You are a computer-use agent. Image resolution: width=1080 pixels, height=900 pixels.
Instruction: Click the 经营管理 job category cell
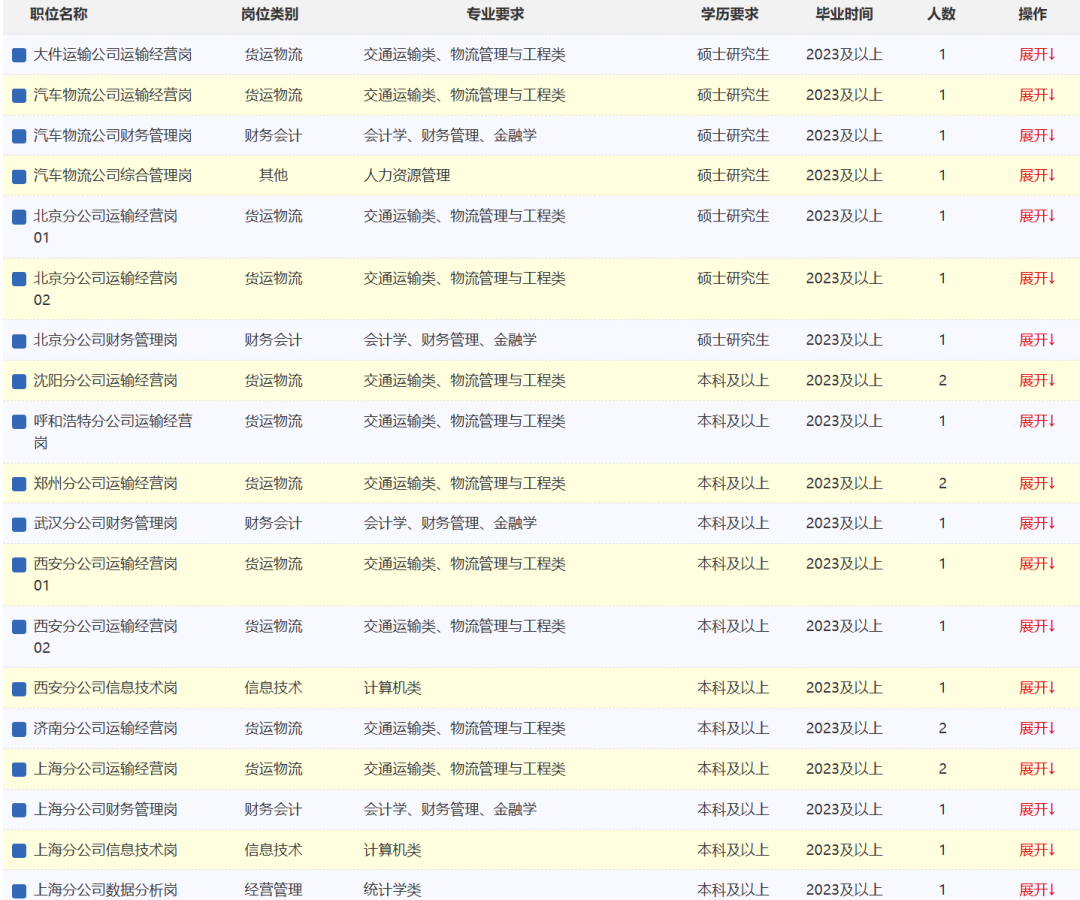point(273,890)
